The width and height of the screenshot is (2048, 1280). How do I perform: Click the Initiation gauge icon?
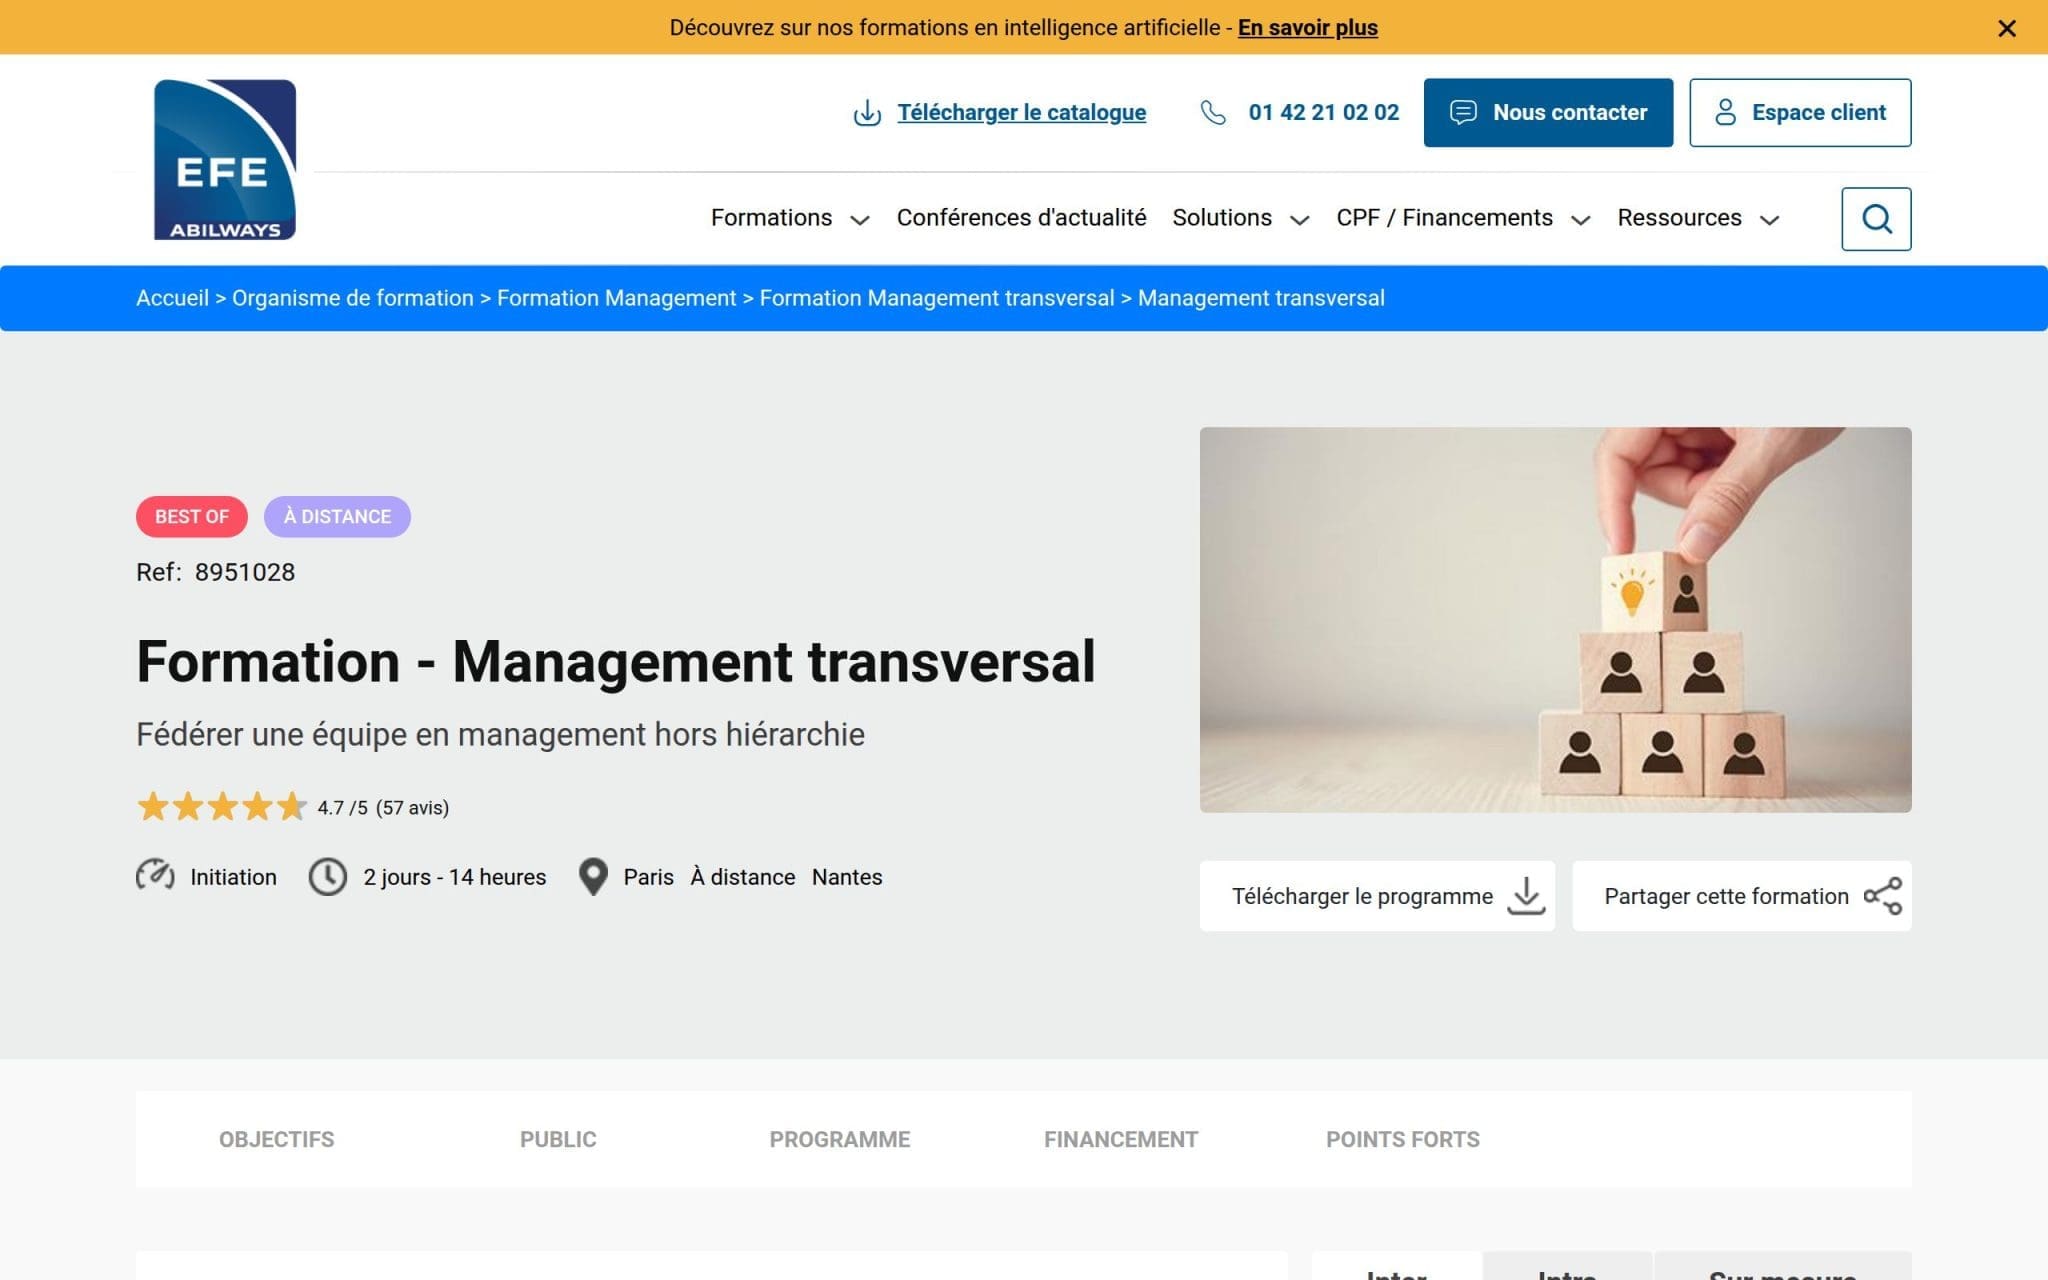tap(155, 876)
